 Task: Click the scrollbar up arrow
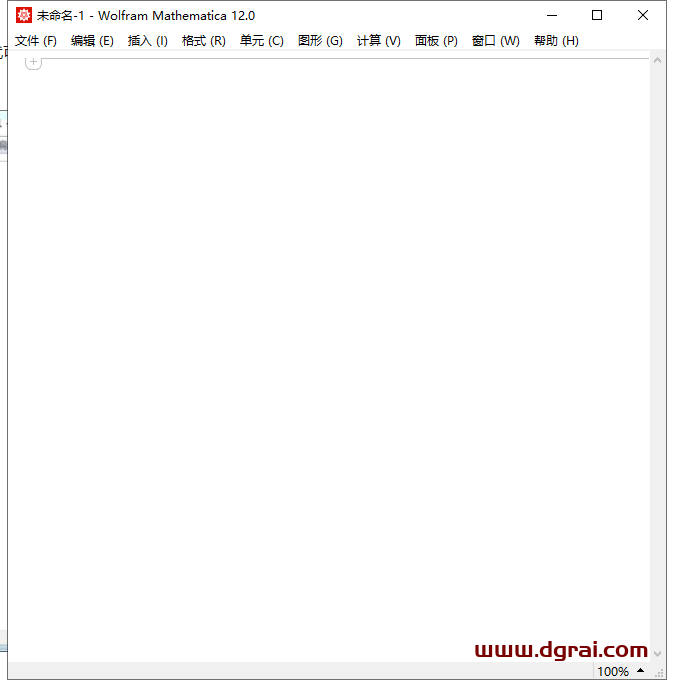click(657, 61)
